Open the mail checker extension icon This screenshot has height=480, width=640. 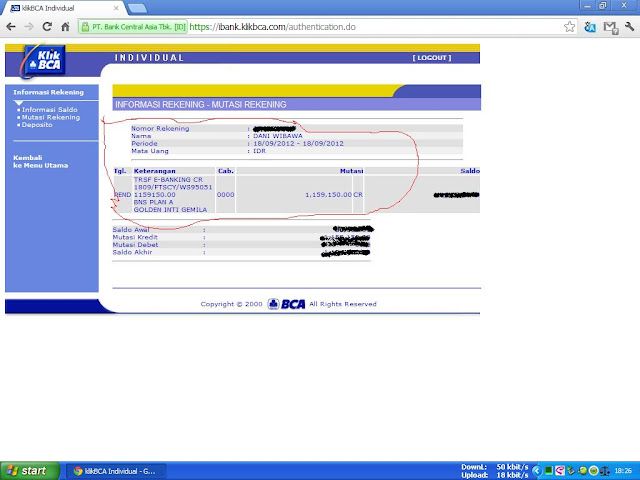(610, 27)
